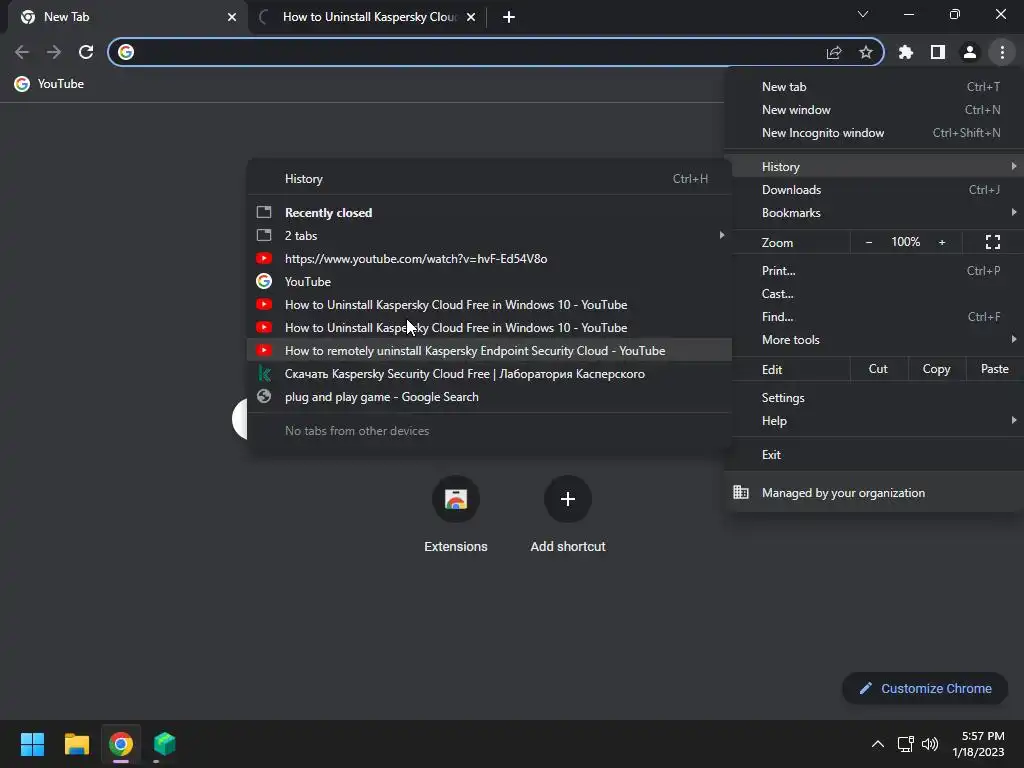The image size is (1024, 768).
Task: Click the volume speaker tray icon
Action: [930, 744]
